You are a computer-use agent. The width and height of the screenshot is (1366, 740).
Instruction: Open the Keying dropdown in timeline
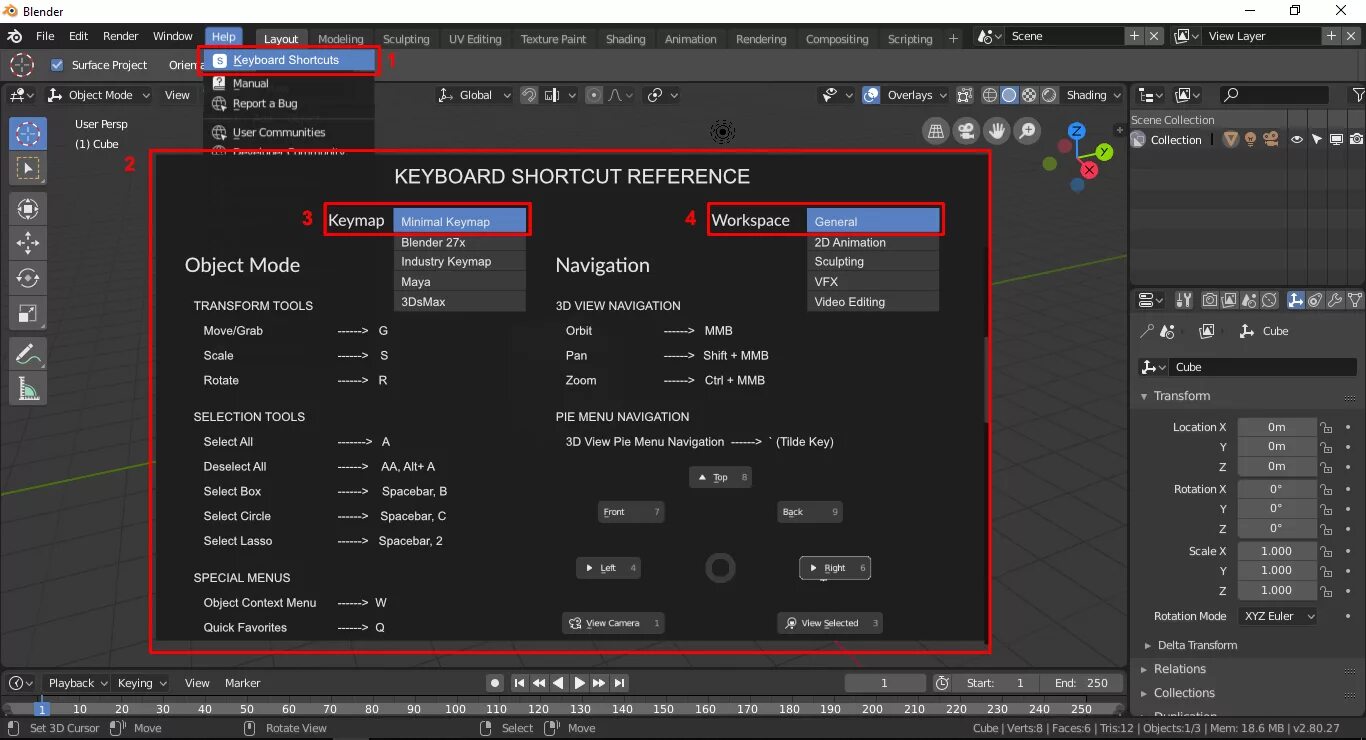141,683
